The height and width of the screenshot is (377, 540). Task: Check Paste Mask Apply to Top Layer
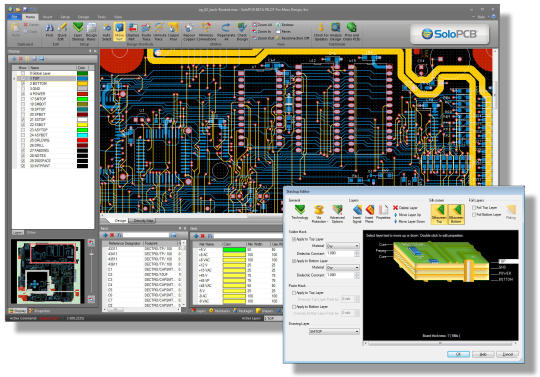[x=294, y=293]
